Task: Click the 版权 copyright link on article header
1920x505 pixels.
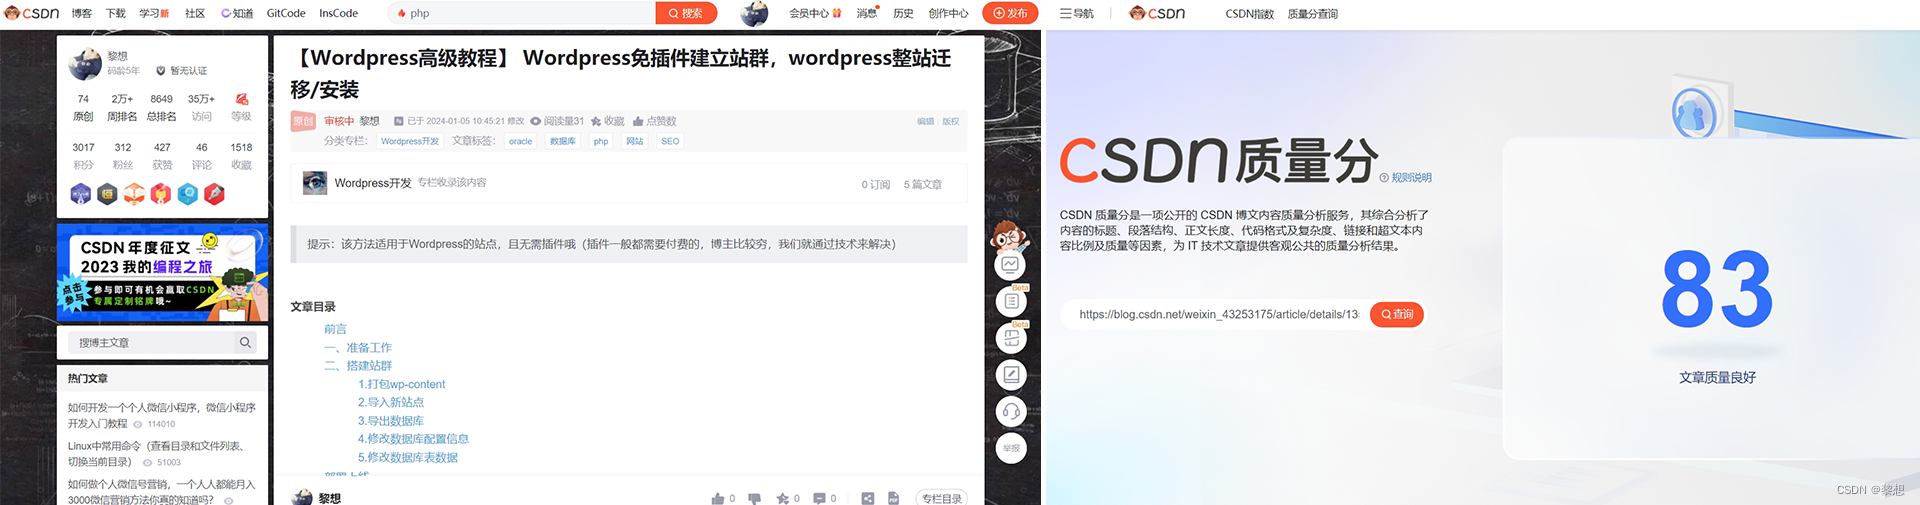Action: coord(951,121)
